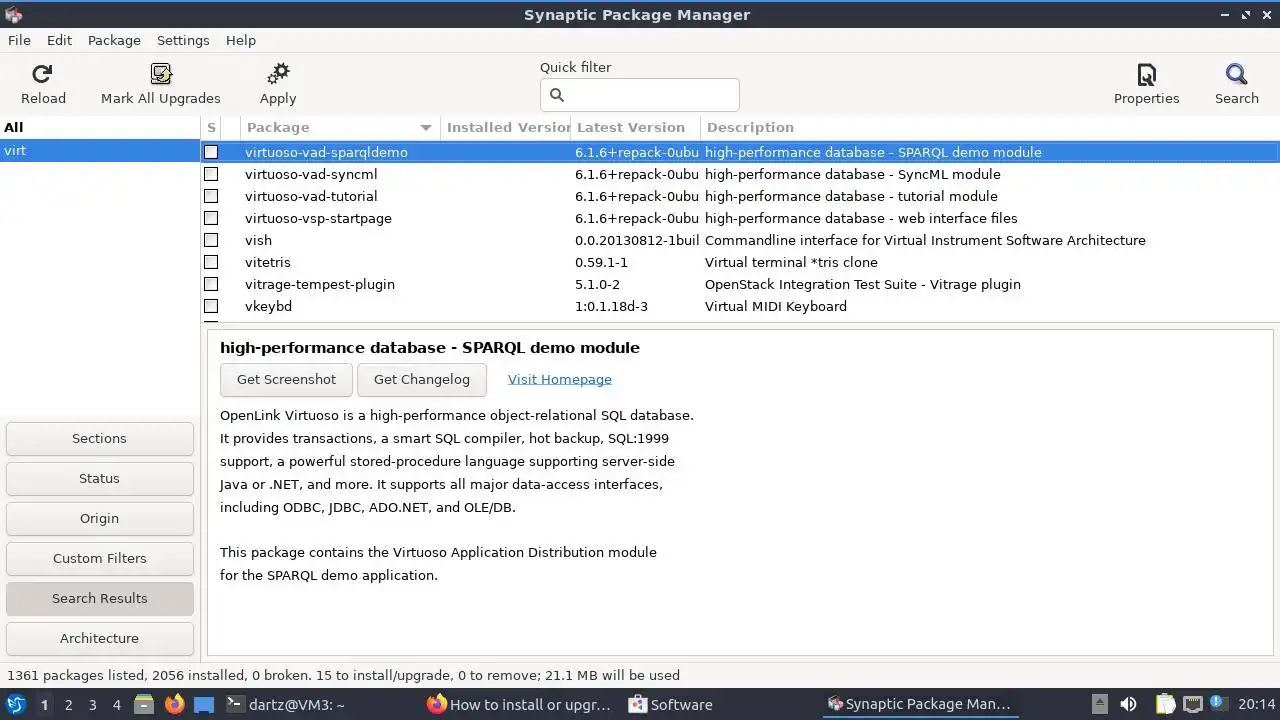Click the 20:14 clock
The image size is (1280, 720).
[x=1257, y=704]
